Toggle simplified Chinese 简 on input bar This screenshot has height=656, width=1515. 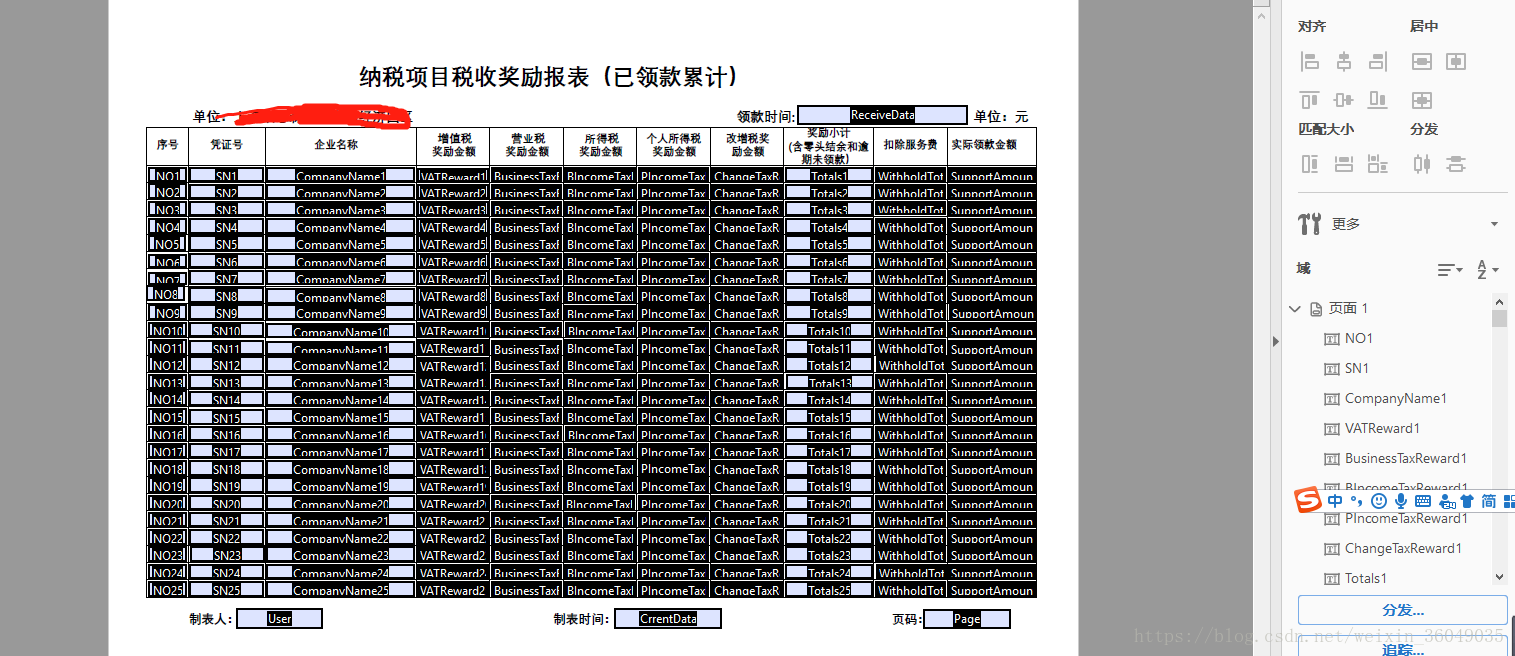(1489, 501)
